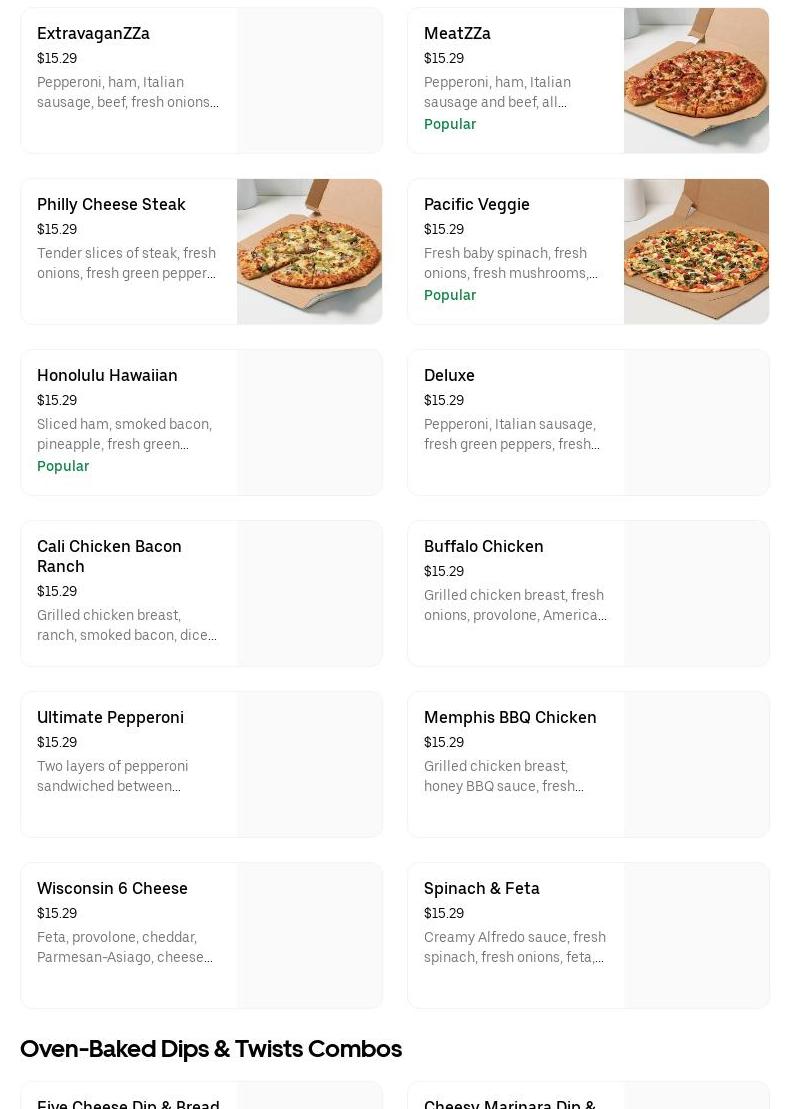This screenshot has width=804, height=1109.
Task: Select Buffalo Chicken pizza
Action: pos(587,593)
